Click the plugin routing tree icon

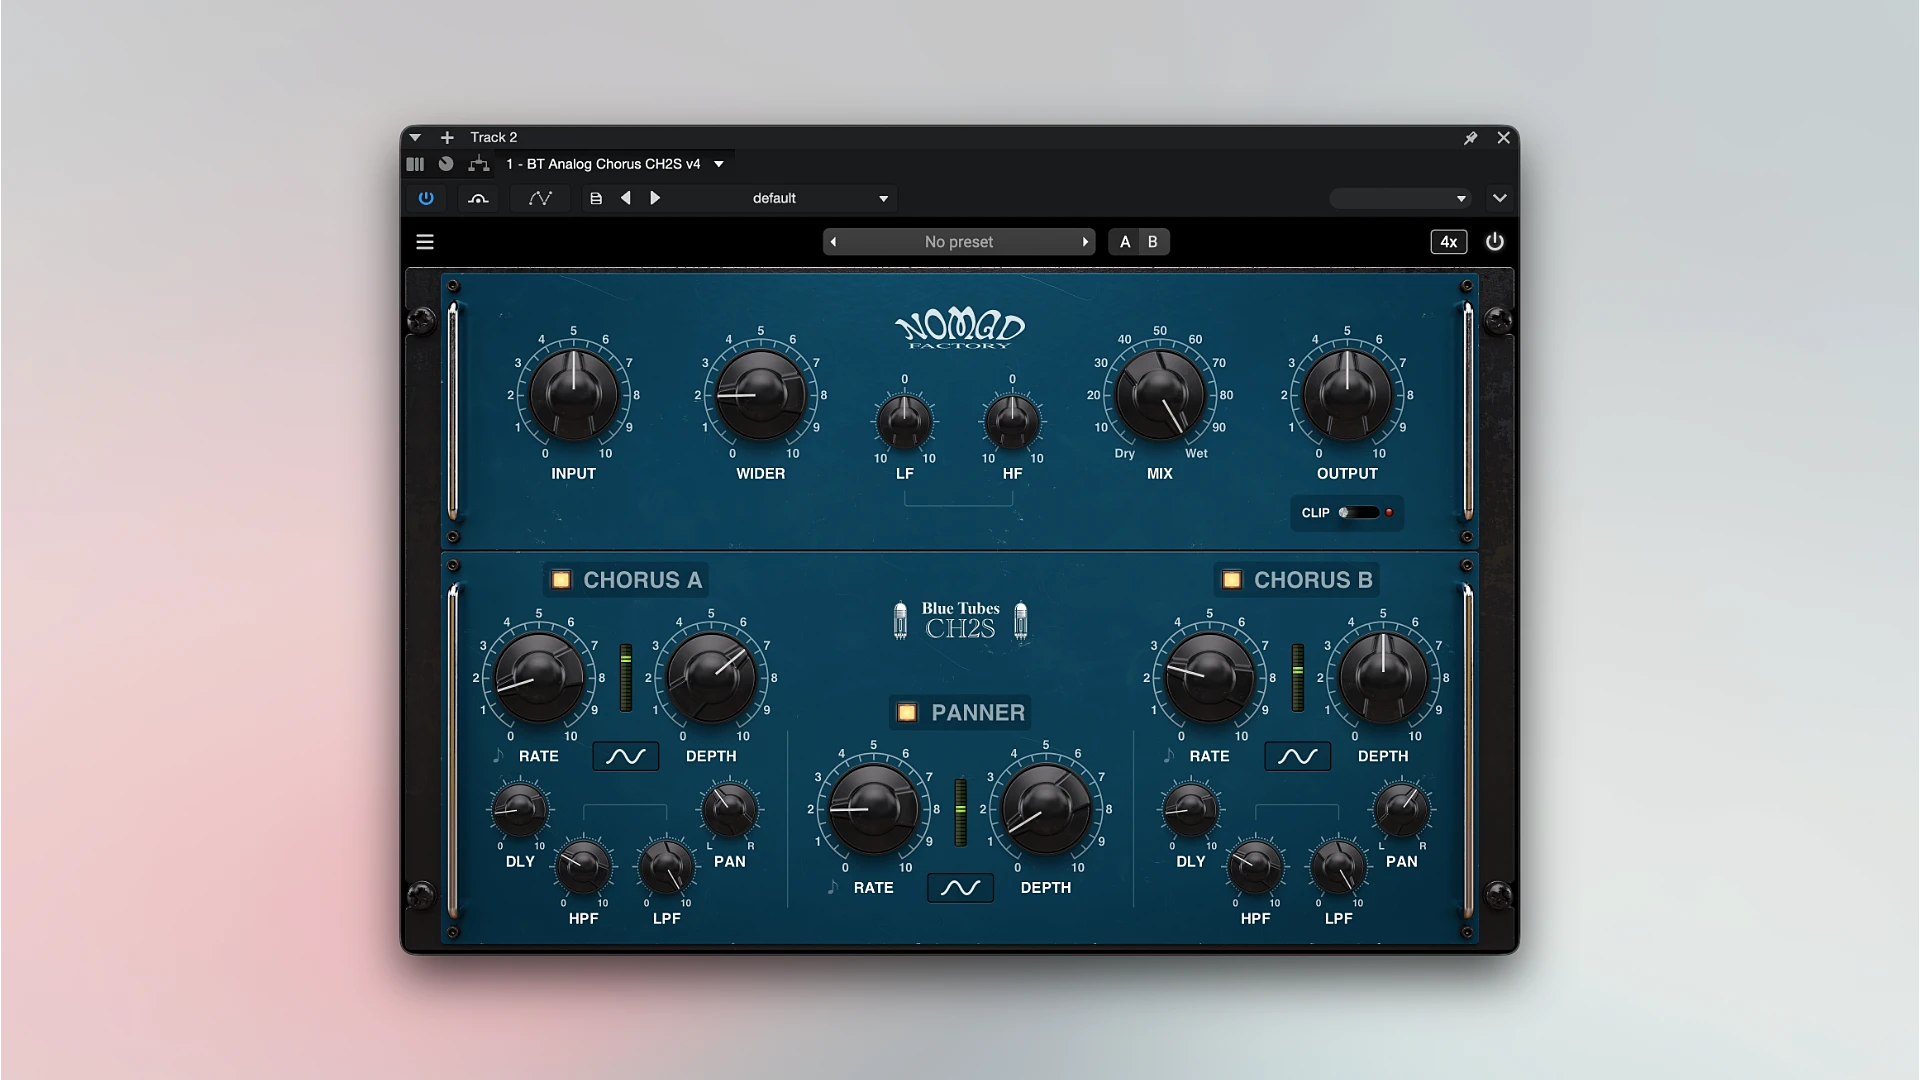coord(479,164)
